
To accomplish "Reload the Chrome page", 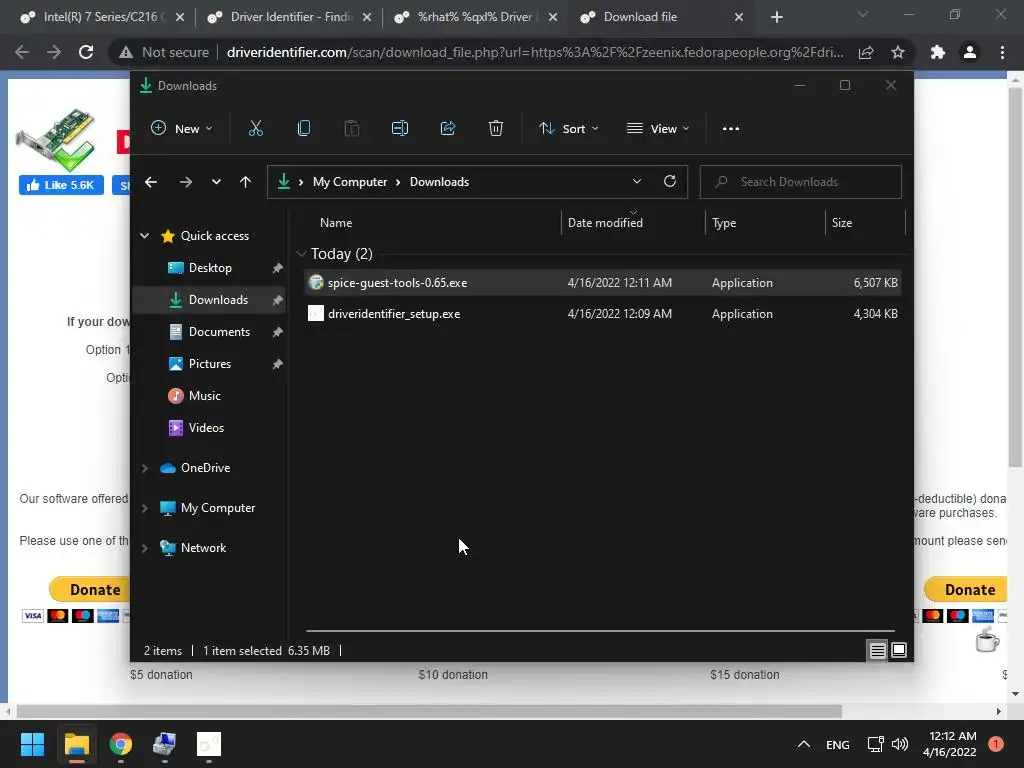I will point(86,52).
